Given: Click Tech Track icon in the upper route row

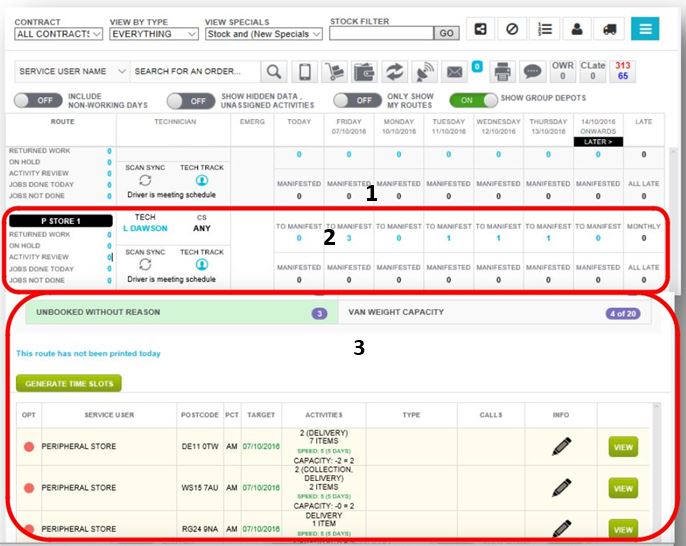Looking at the screenshot, I should coord(202,180).
